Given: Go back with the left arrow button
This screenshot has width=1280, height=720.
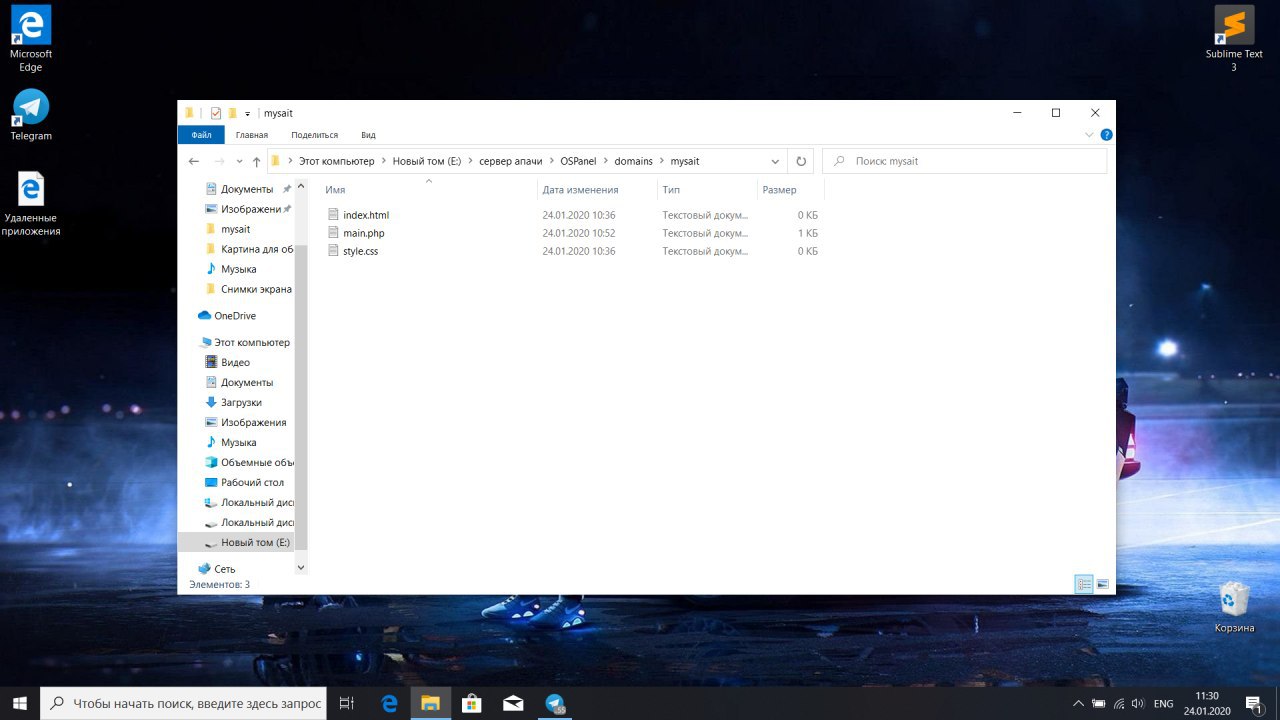Looking at the screenshot, I should pos(194,161).
